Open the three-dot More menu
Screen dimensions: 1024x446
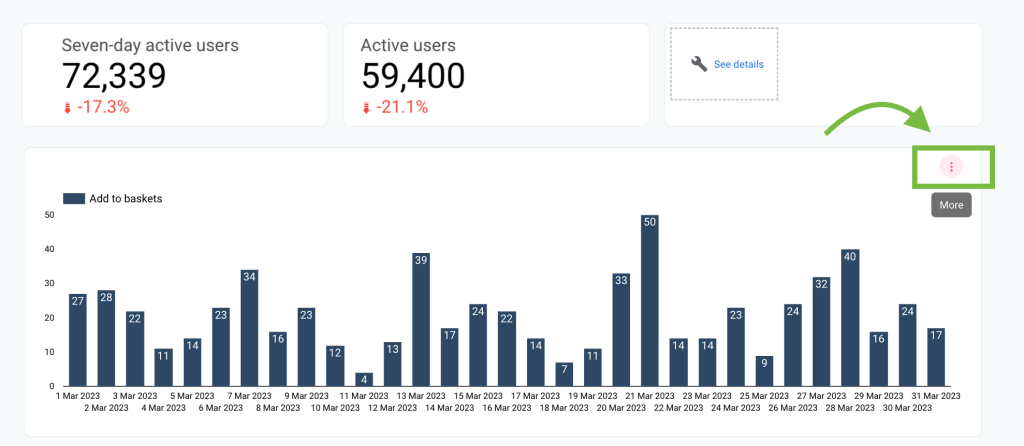pyautogui.click(x=951, y=167)
